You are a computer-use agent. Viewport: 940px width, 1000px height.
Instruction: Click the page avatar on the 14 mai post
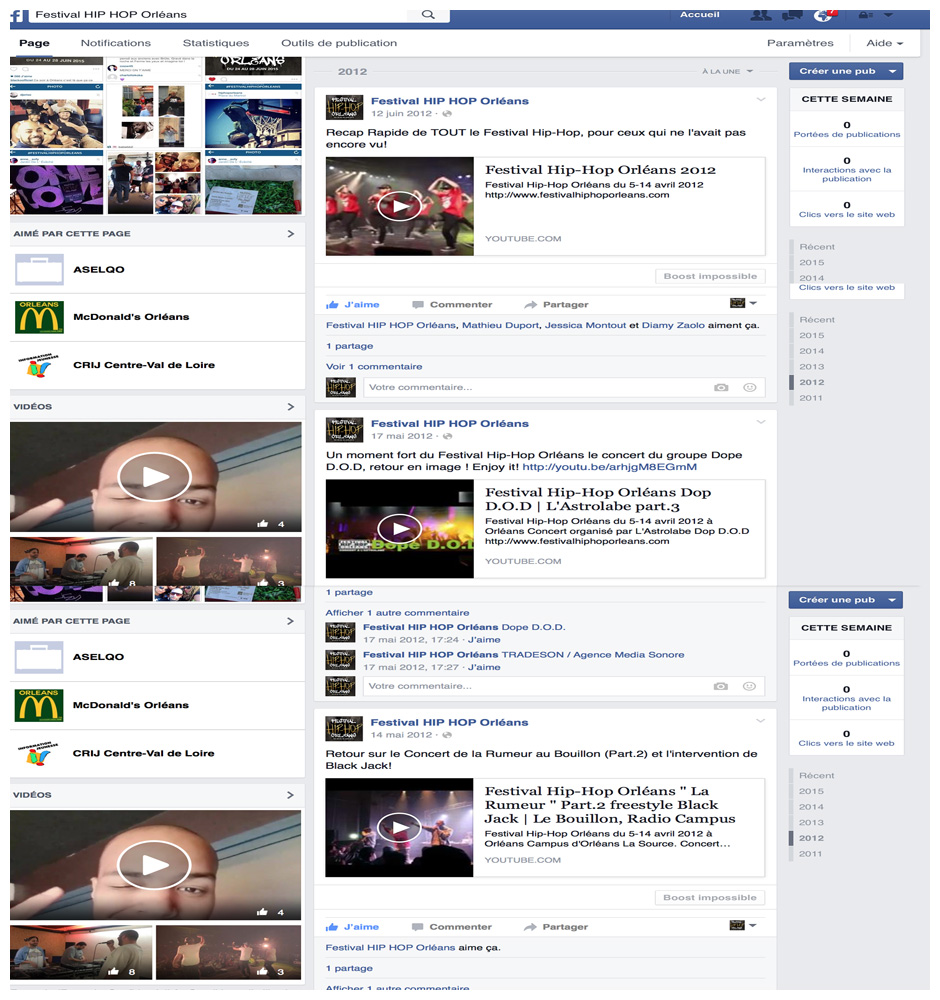tap(344, 729)
